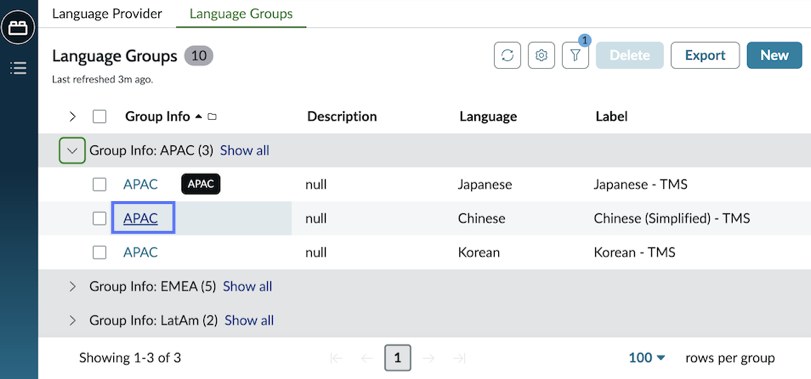Open APAC link in Japanese row
Screen dimensions: 811x379
click(140, 185)
